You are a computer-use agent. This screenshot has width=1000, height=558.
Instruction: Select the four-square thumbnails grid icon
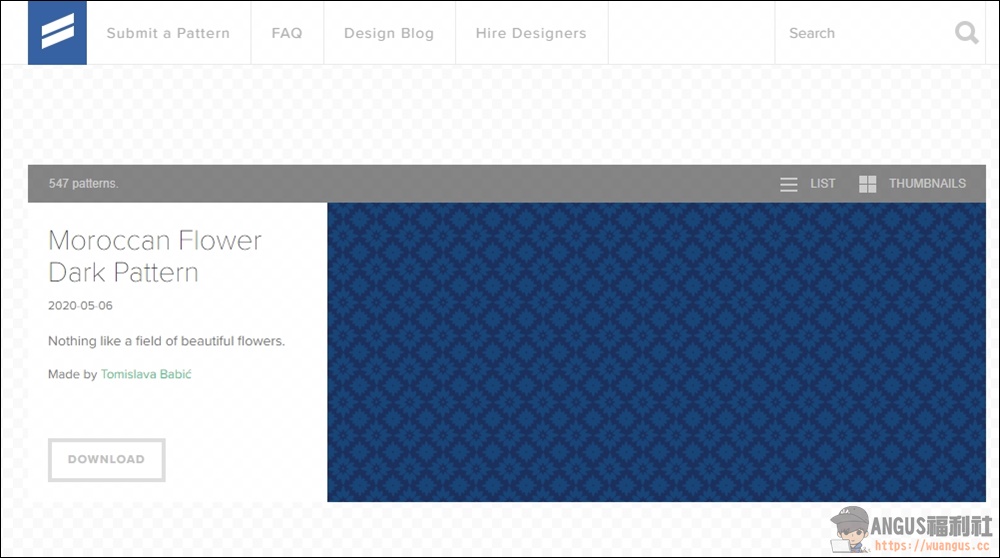point(867,184)
